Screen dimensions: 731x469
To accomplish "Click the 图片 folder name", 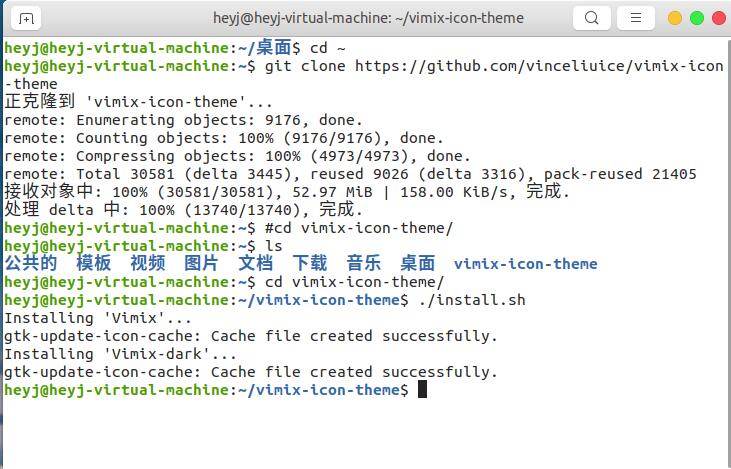I will coord(201,263).
